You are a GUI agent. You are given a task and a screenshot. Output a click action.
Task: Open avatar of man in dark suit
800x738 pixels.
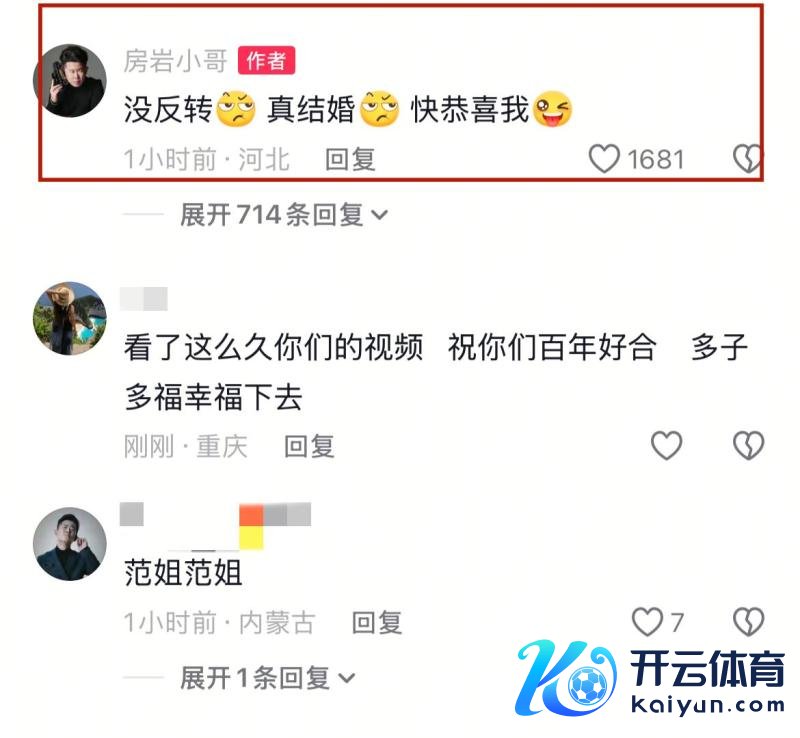coord(70,544)
